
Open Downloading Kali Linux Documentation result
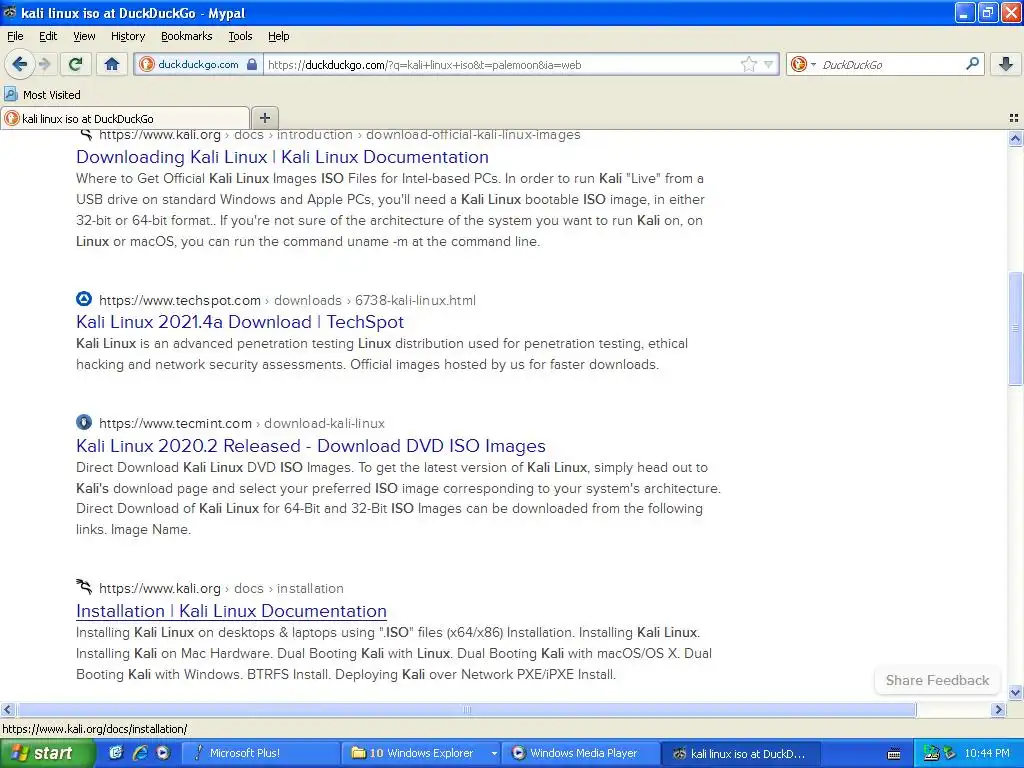click(282, 157)
